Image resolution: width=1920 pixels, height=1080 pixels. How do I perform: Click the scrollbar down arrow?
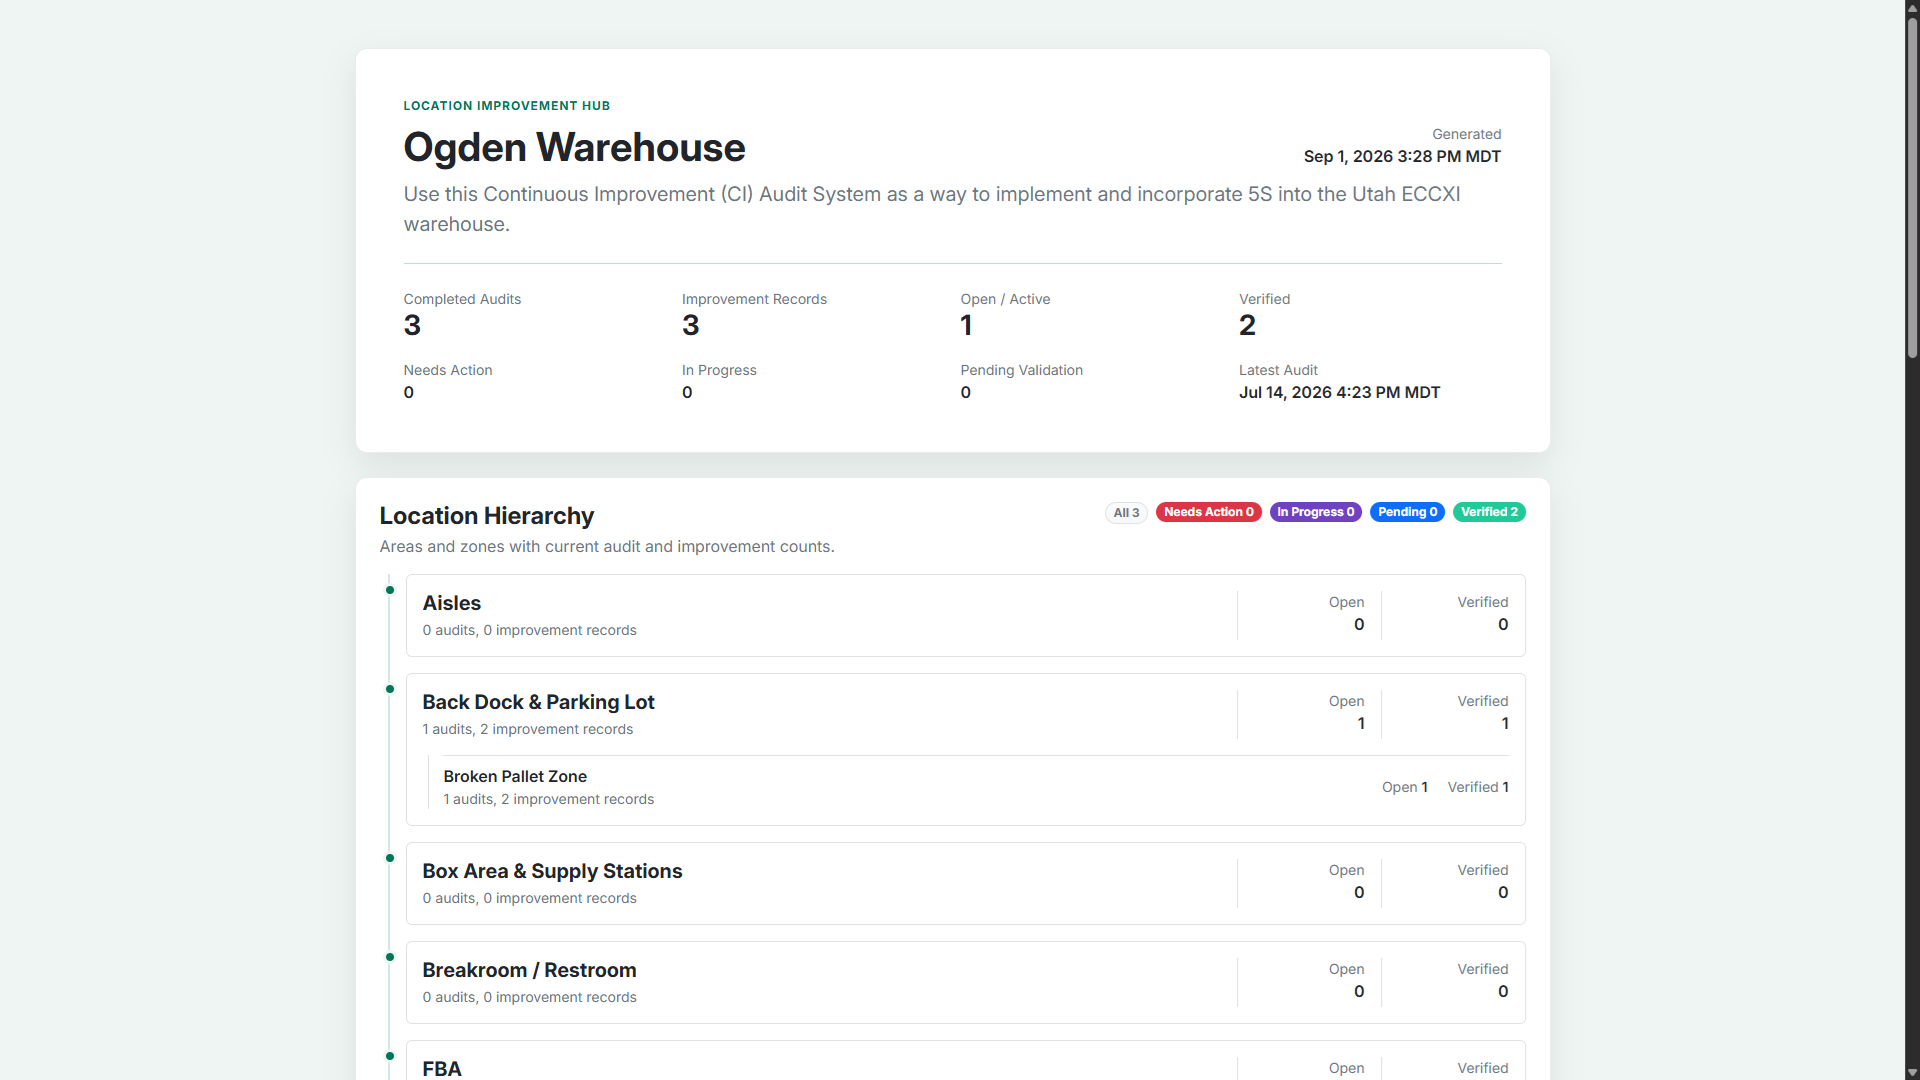pyautogui.click(x=1912, y=1072)
